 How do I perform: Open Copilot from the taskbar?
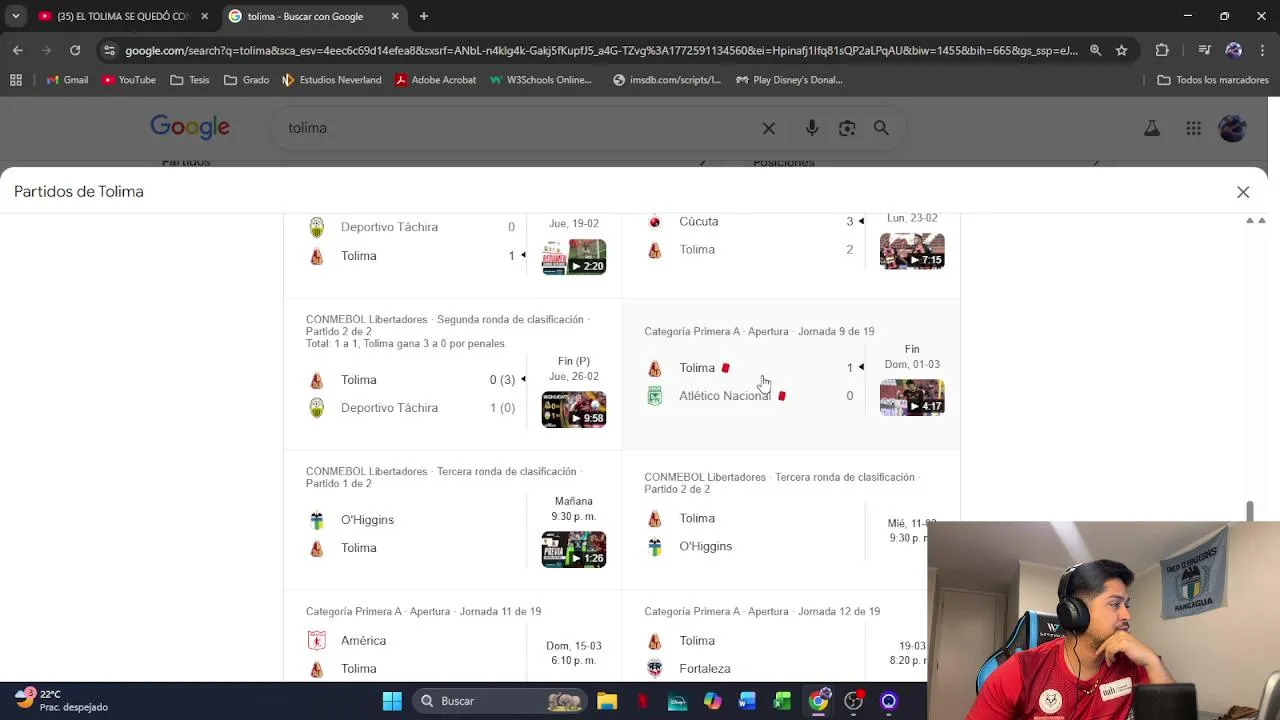point(712,701)
